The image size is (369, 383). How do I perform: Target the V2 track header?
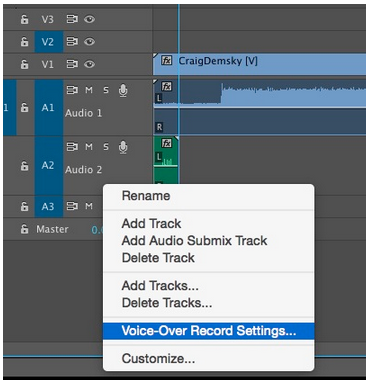pyautogui.click(x=48, y=42)
